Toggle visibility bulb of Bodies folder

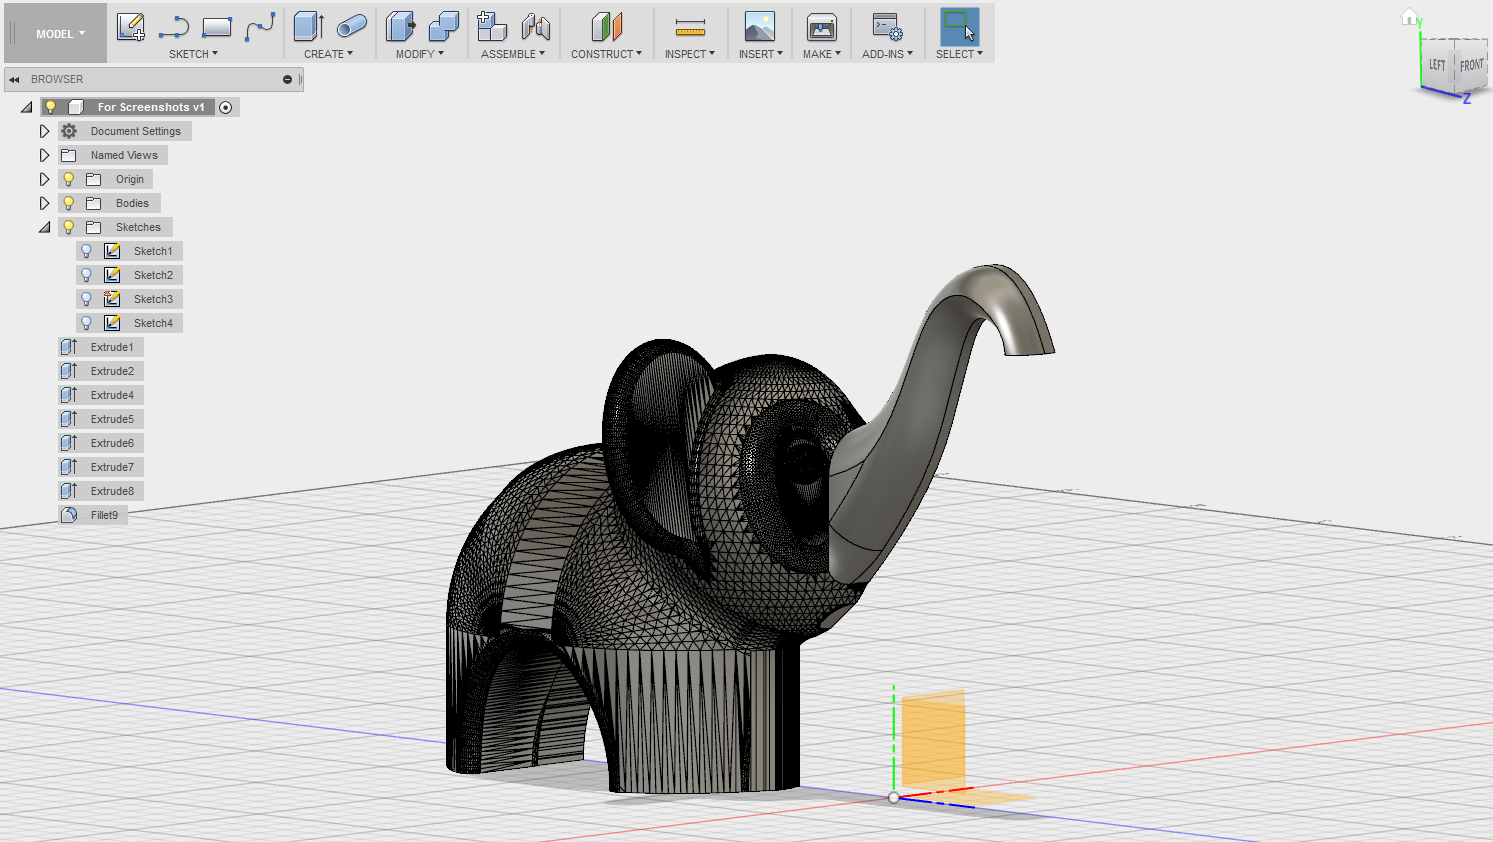69,203
